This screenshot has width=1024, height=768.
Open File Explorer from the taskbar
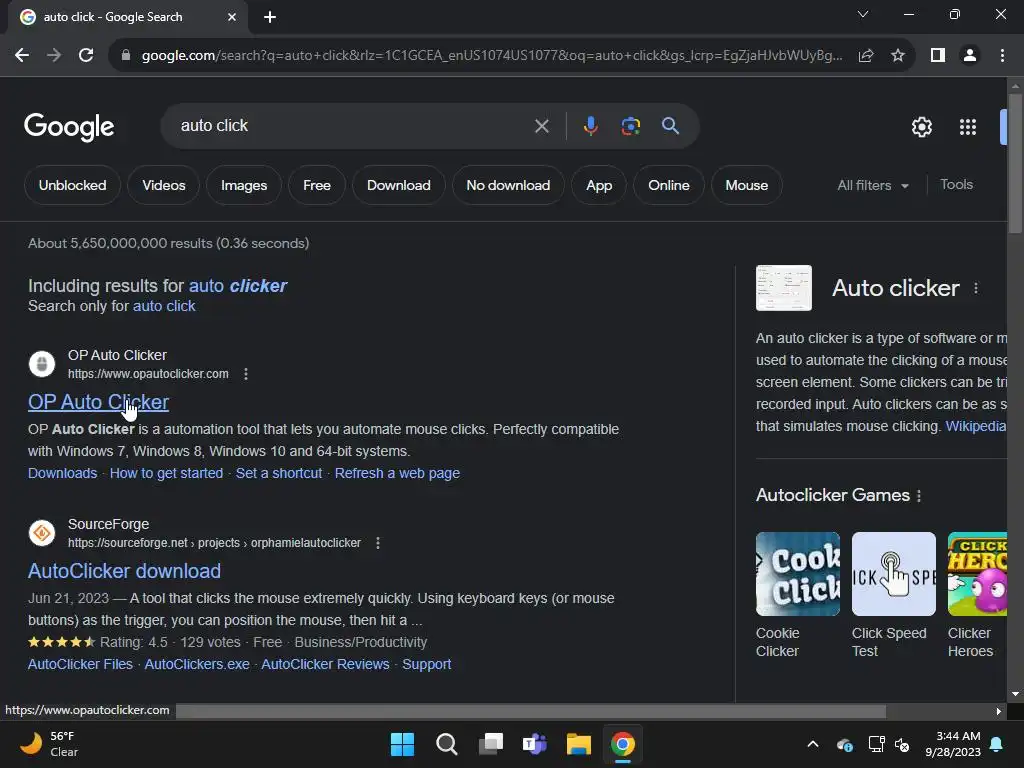pyautogui.click(x=579, y=744)
